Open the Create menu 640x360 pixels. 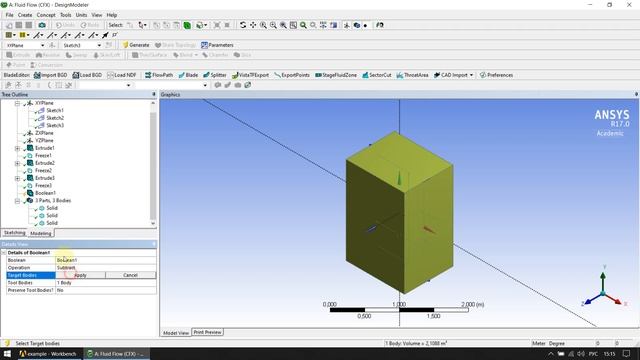[25, 15]
